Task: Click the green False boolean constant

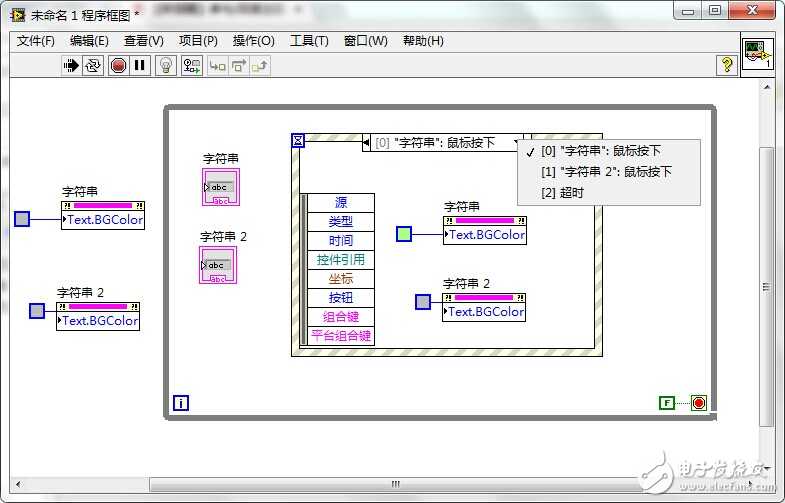Action: click(667, 403)
